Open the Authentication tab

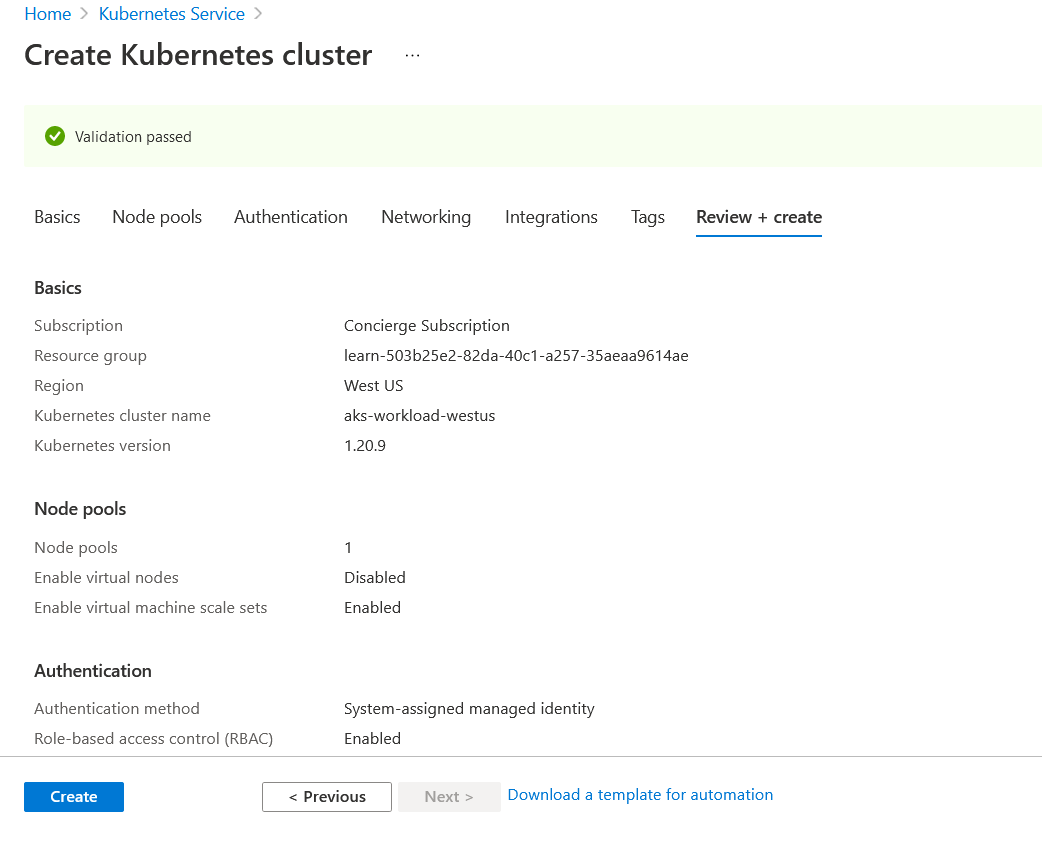(x=290, y=217)
